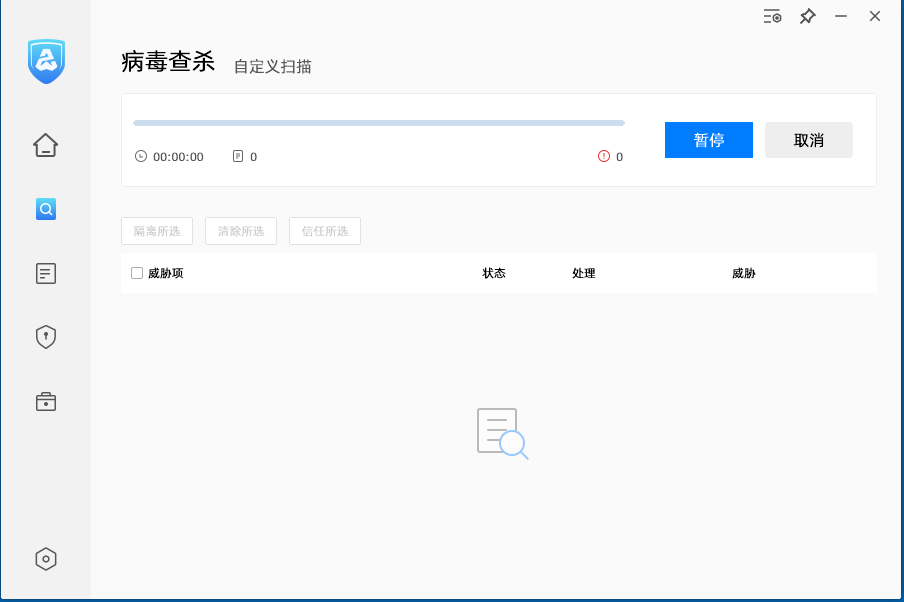Open settings hexagon icon at sidebar bottom
The height and width of the screenshot is (602, 904).
point(46,559)
